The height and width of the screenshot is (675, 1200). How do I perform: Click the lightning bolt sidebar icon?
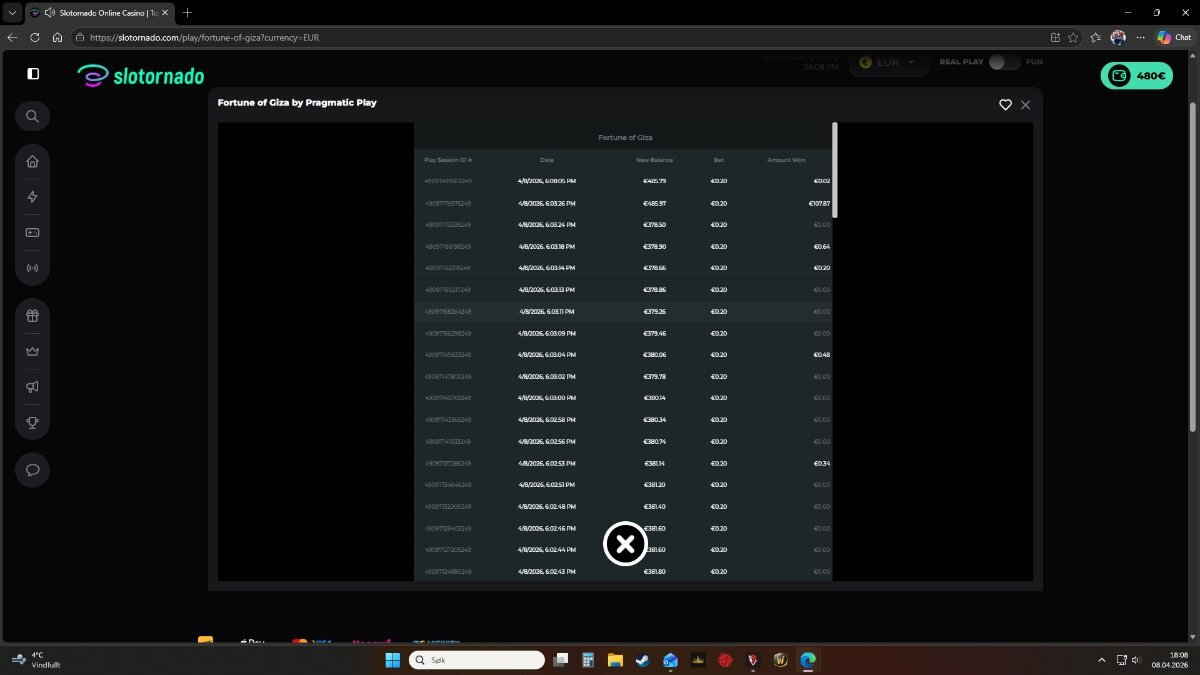[32, 197]
